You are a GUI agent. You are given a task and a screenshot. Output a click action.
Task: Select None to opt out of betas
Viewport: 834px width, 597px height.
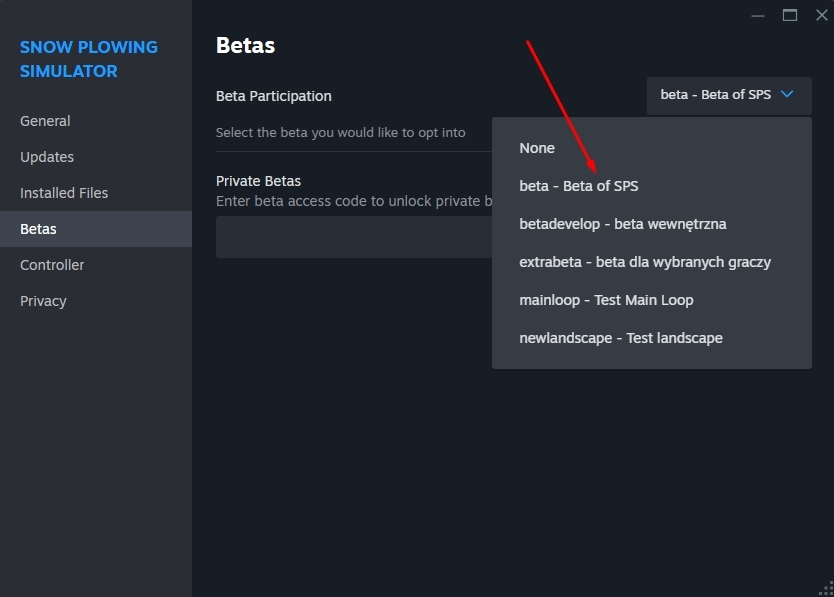(x=537, y=148)
